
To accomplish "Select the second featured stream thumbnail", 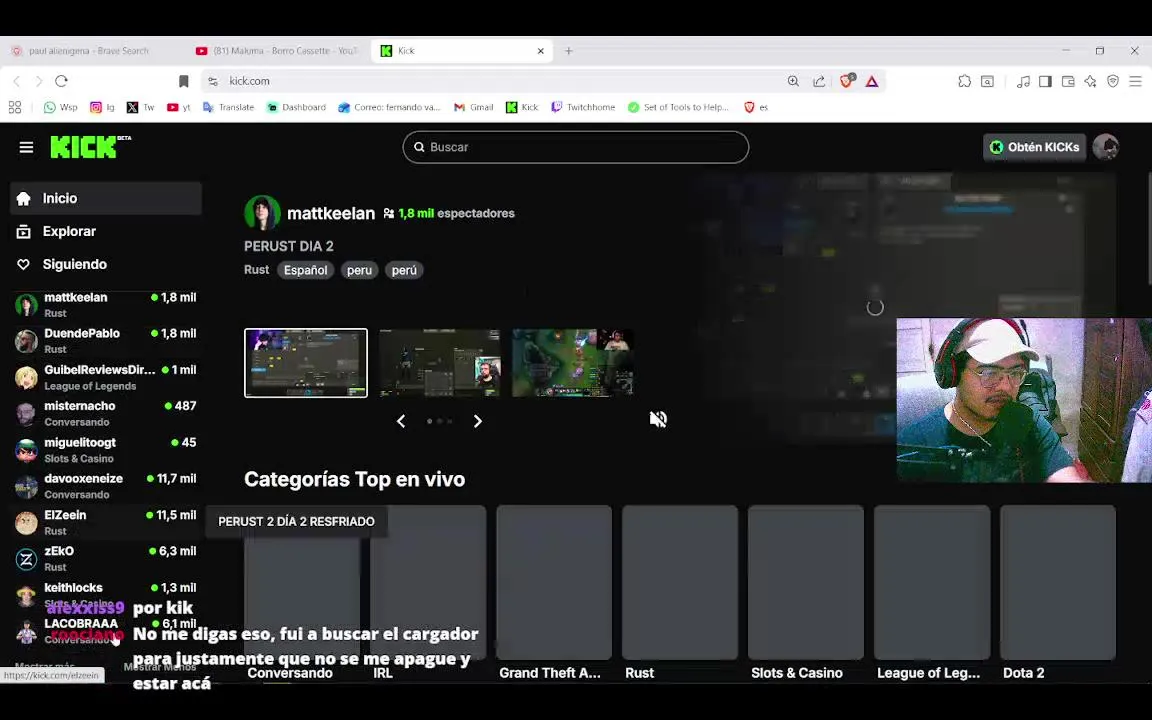I will [439, 363].
